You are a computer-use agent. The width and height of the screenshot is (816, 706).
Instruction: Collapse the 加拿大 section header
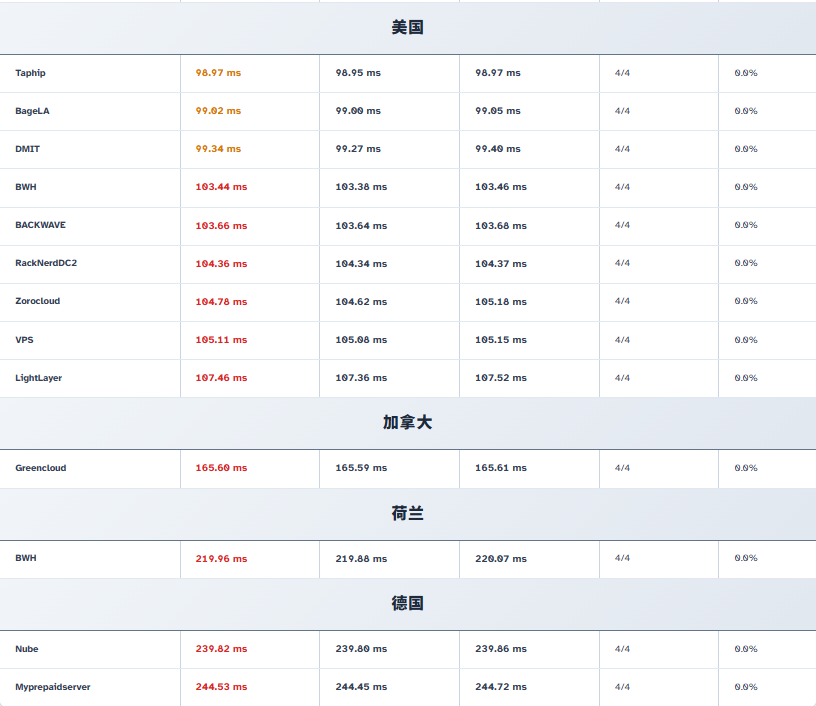[x=408, y=423]
